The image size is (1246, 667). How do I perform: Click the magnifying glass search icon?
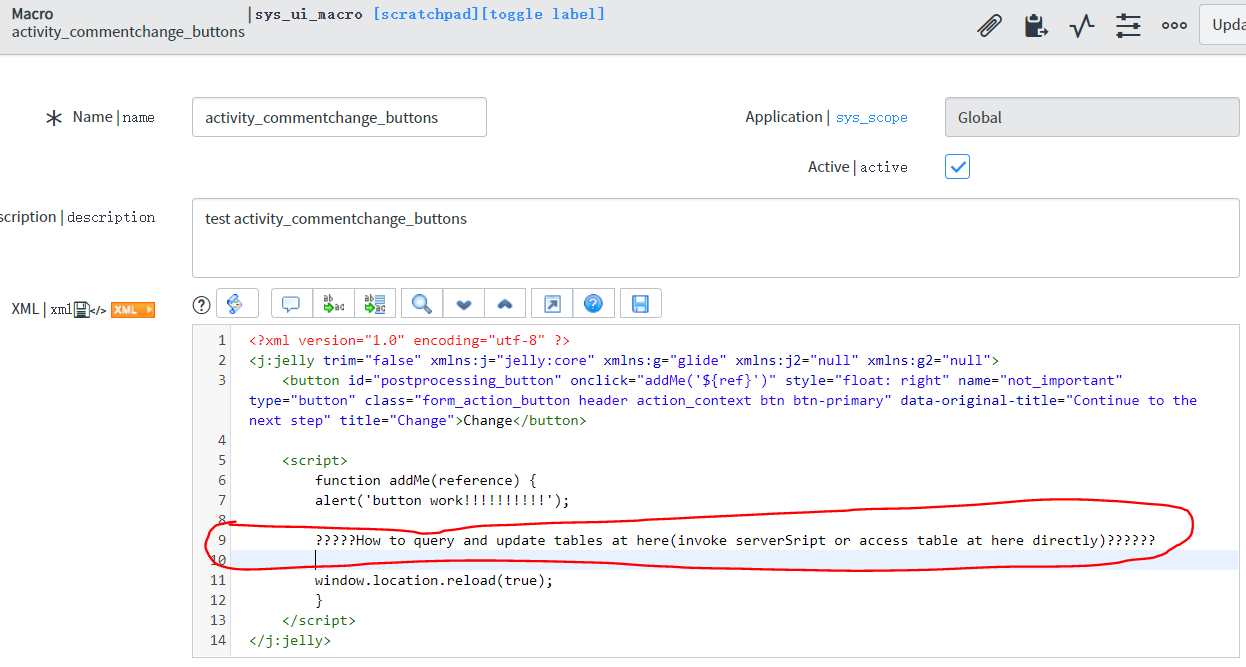(422, 304)
